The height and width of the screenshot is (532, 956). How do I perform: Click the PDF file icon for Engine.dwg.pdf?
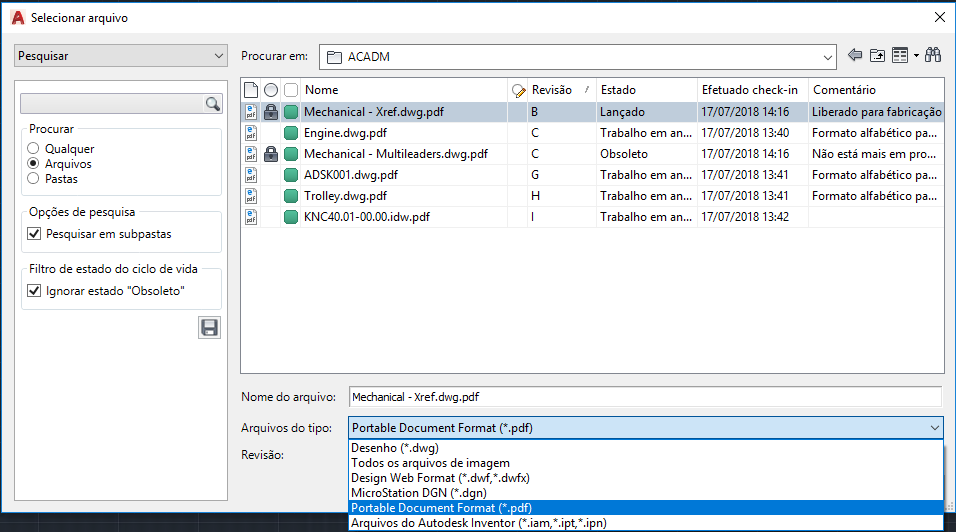(x=251, y=133)
